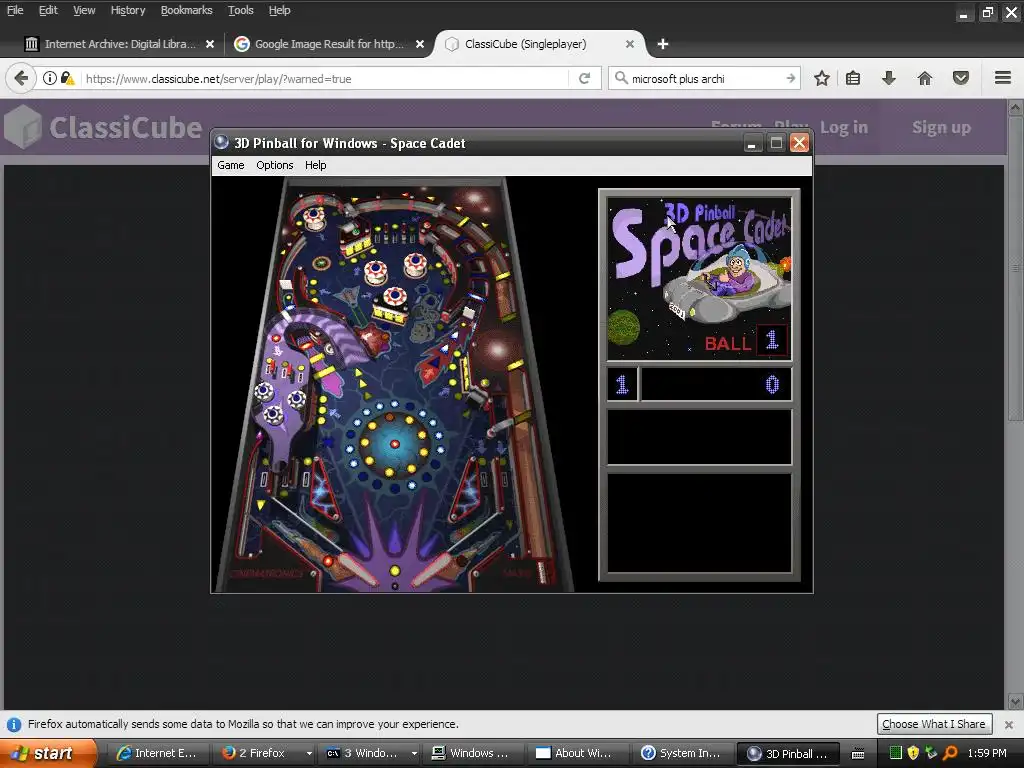This screenshot has height=768, width=1024.
Task: Dismiss the Firefox data notification bar
Action: (1009, 724)
